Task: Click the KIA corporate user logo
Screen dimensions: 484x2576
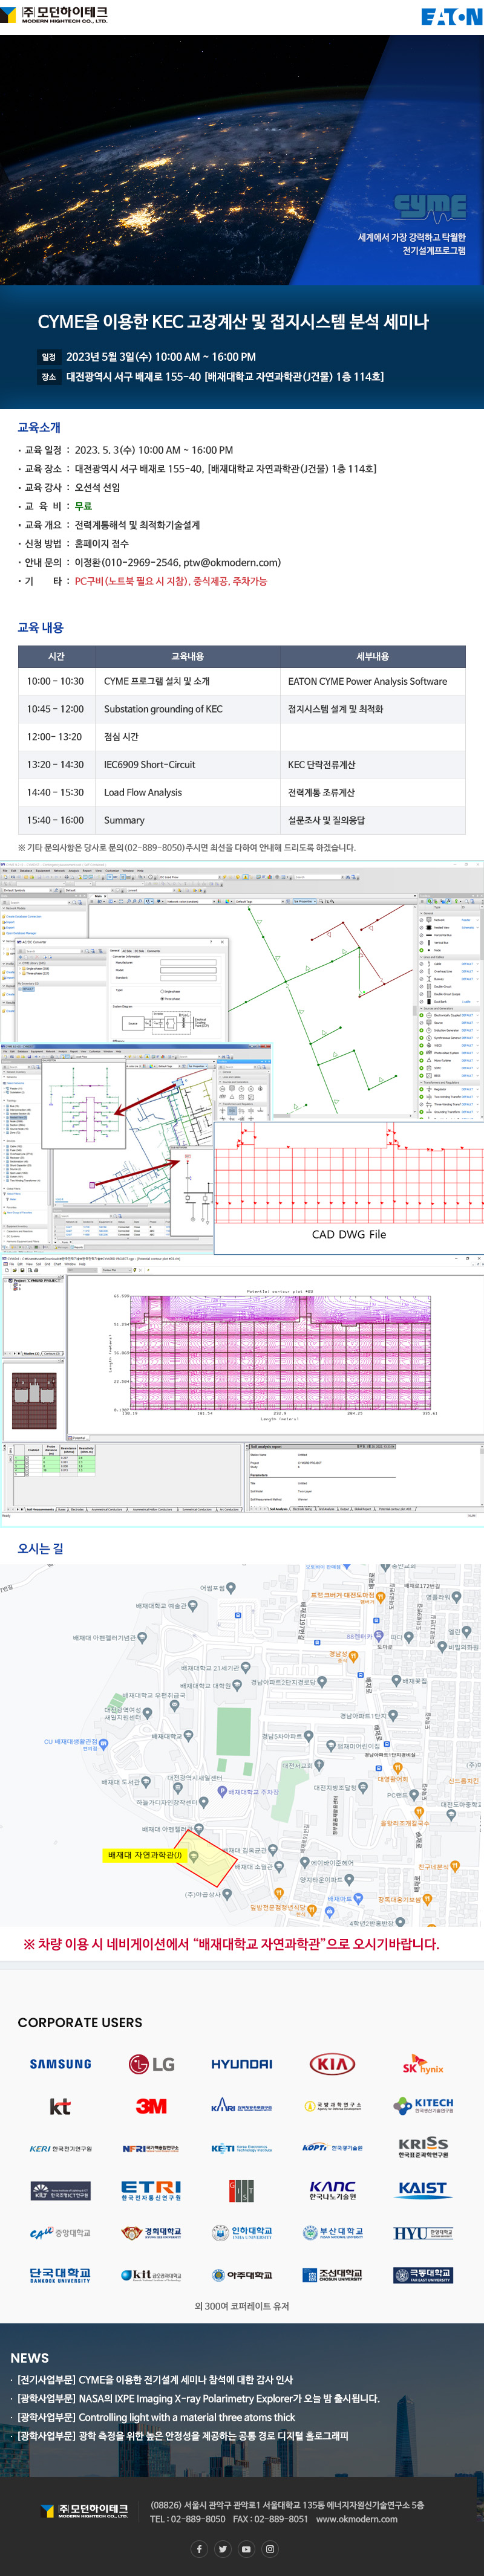Action: (x=332, y=2063)
